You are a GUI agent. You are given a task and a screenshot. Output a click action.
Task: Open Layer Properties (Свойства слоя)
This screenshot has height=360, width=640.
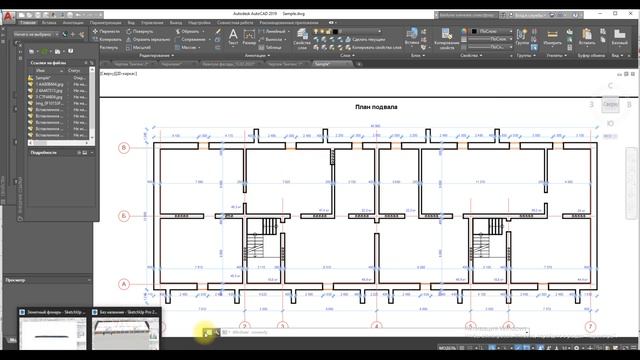point(302,39)
